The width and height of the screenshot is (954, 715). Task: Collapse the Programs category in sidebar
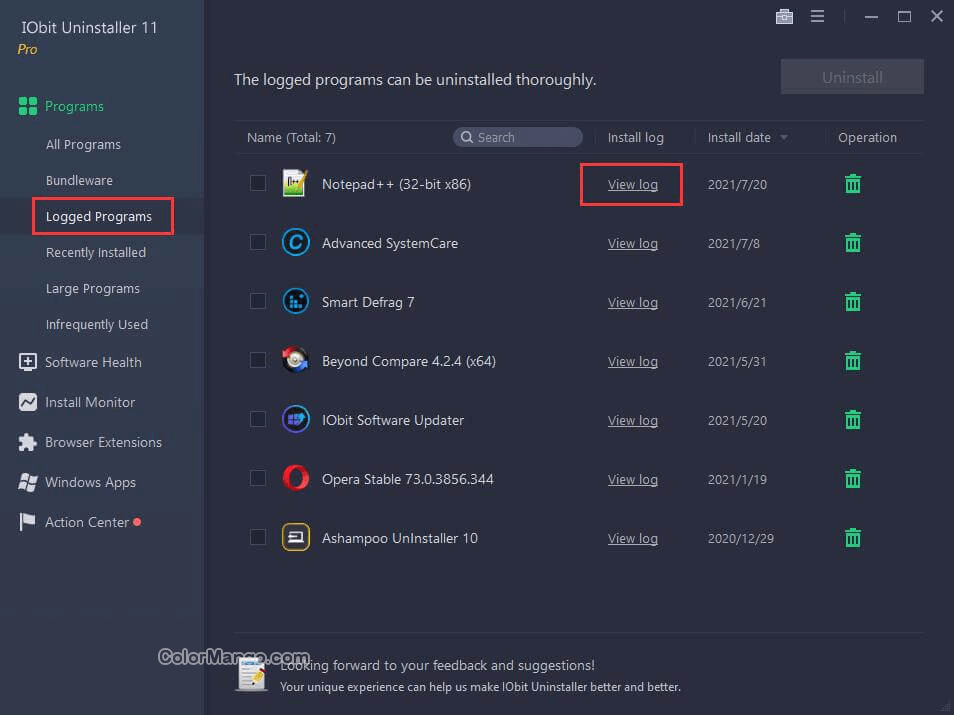click(74, 106)
